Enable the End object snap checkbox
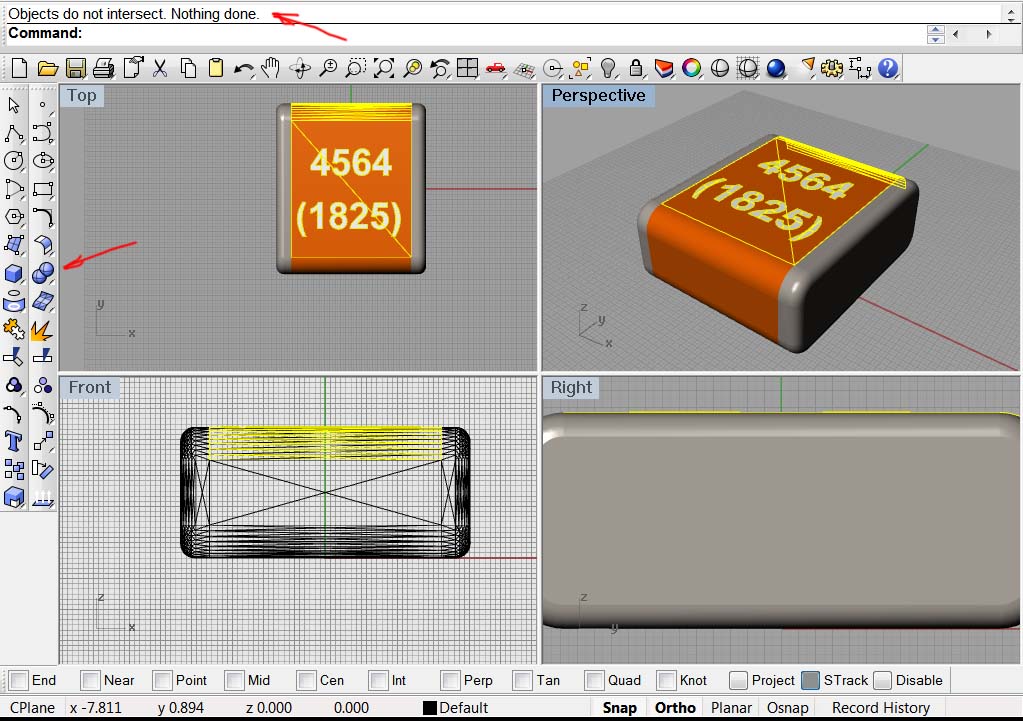This screenshot has height=721, width=1023. (19, 681)
